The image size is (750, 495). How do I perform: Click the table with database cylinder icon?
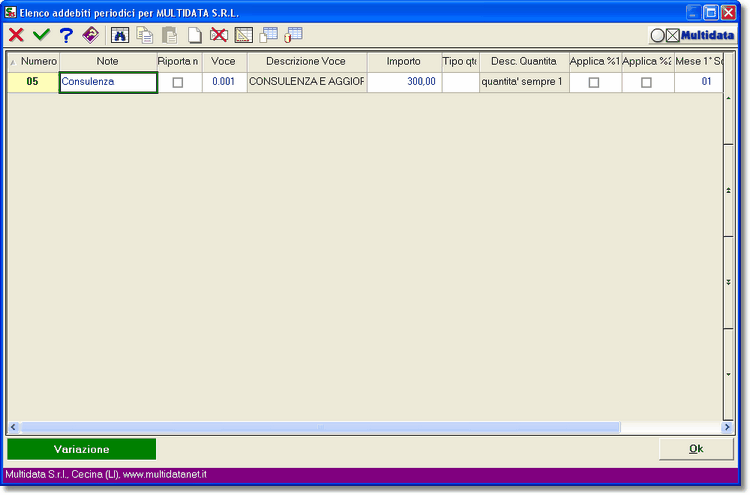coord(293,35)
